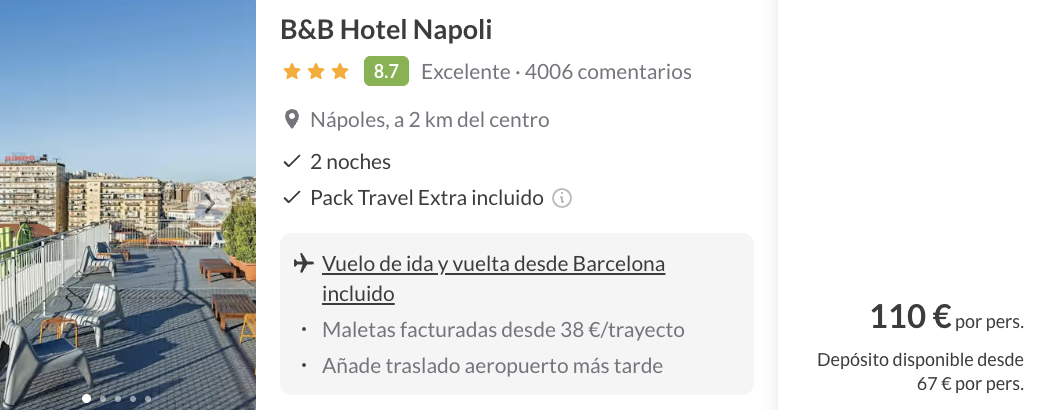Click the Nápoles distance from centre text

point(430,120)
